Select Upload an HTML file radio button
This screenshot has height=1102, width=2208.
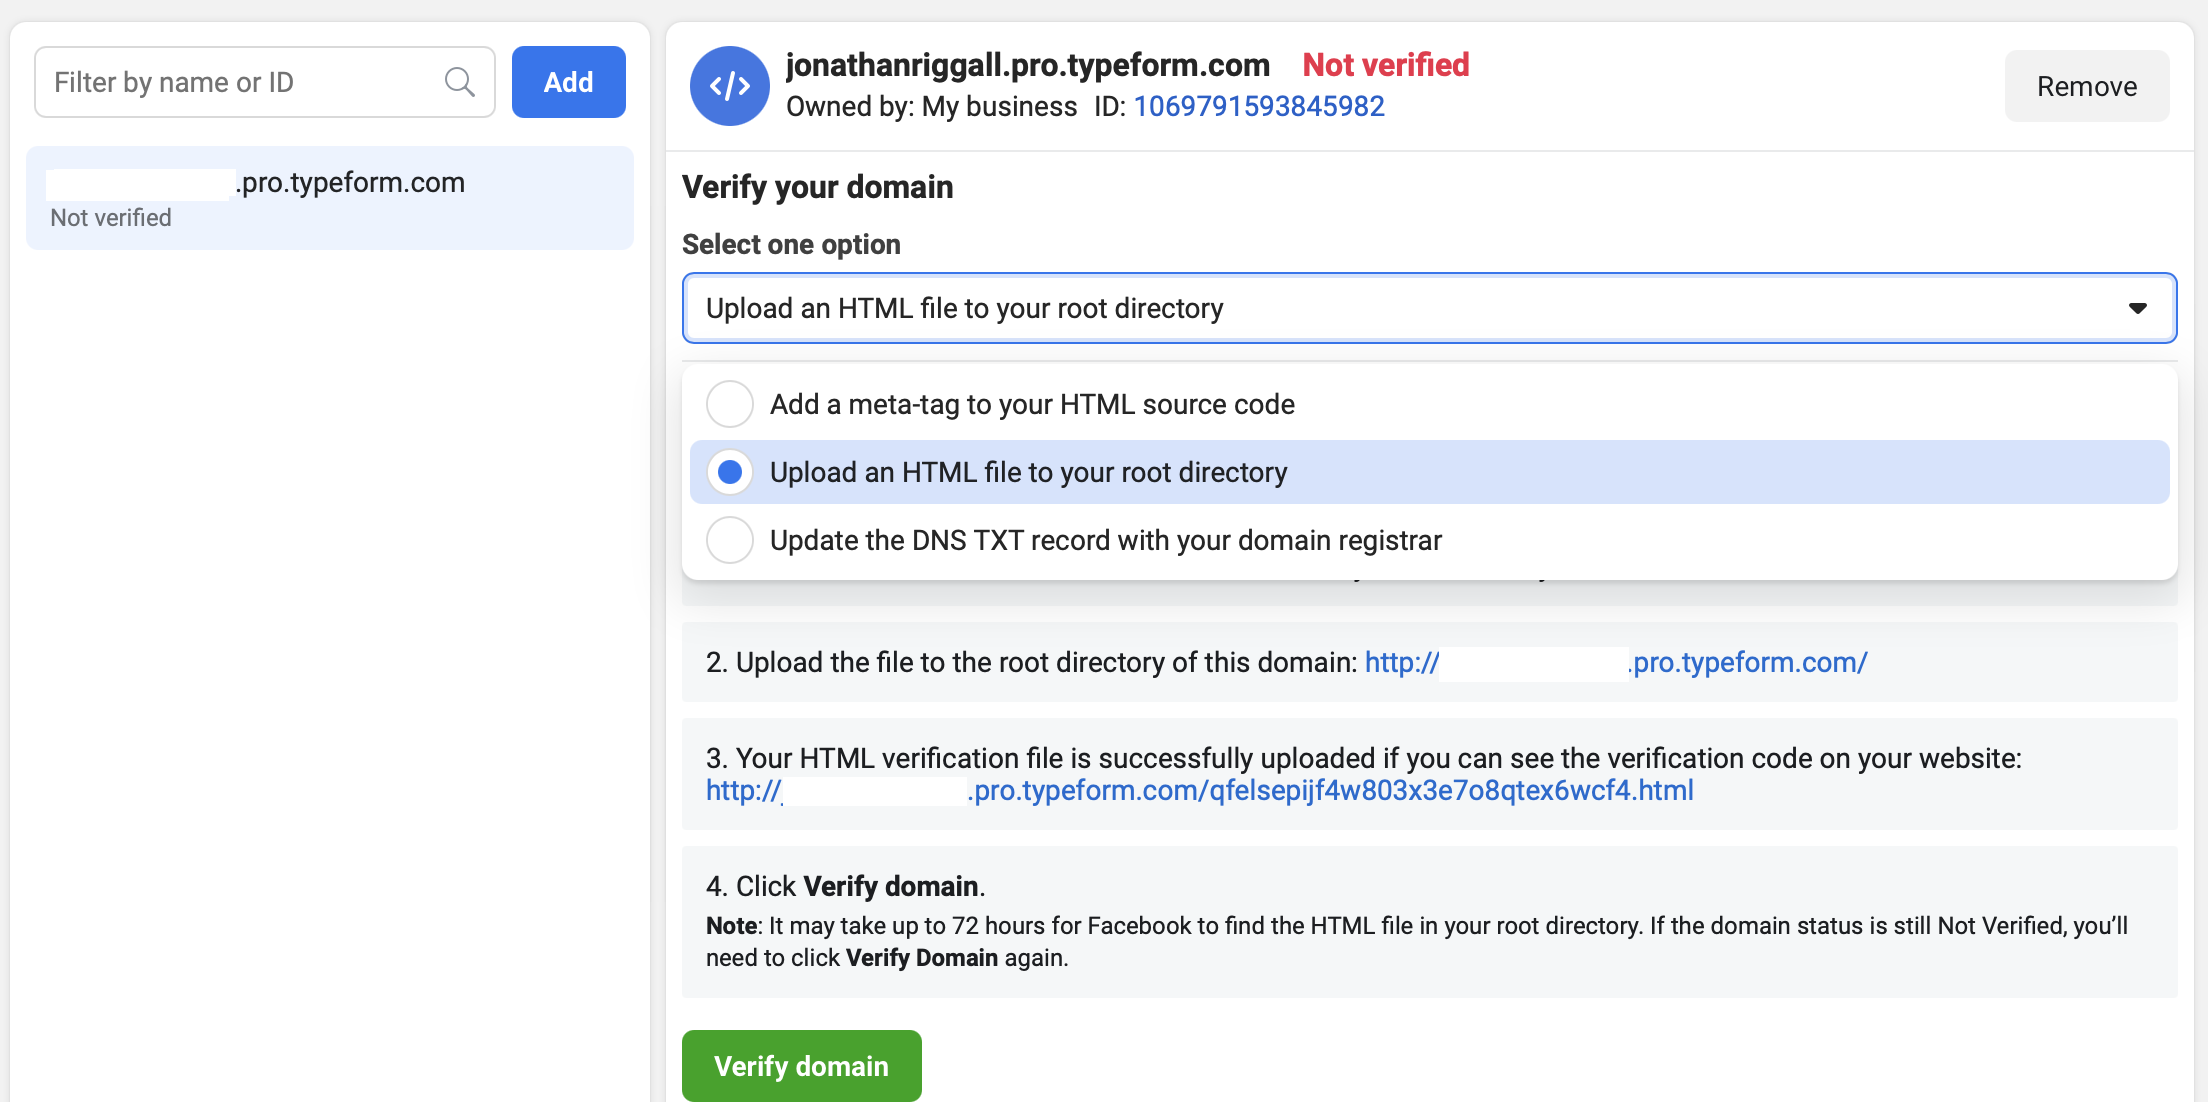coord(730,472)
